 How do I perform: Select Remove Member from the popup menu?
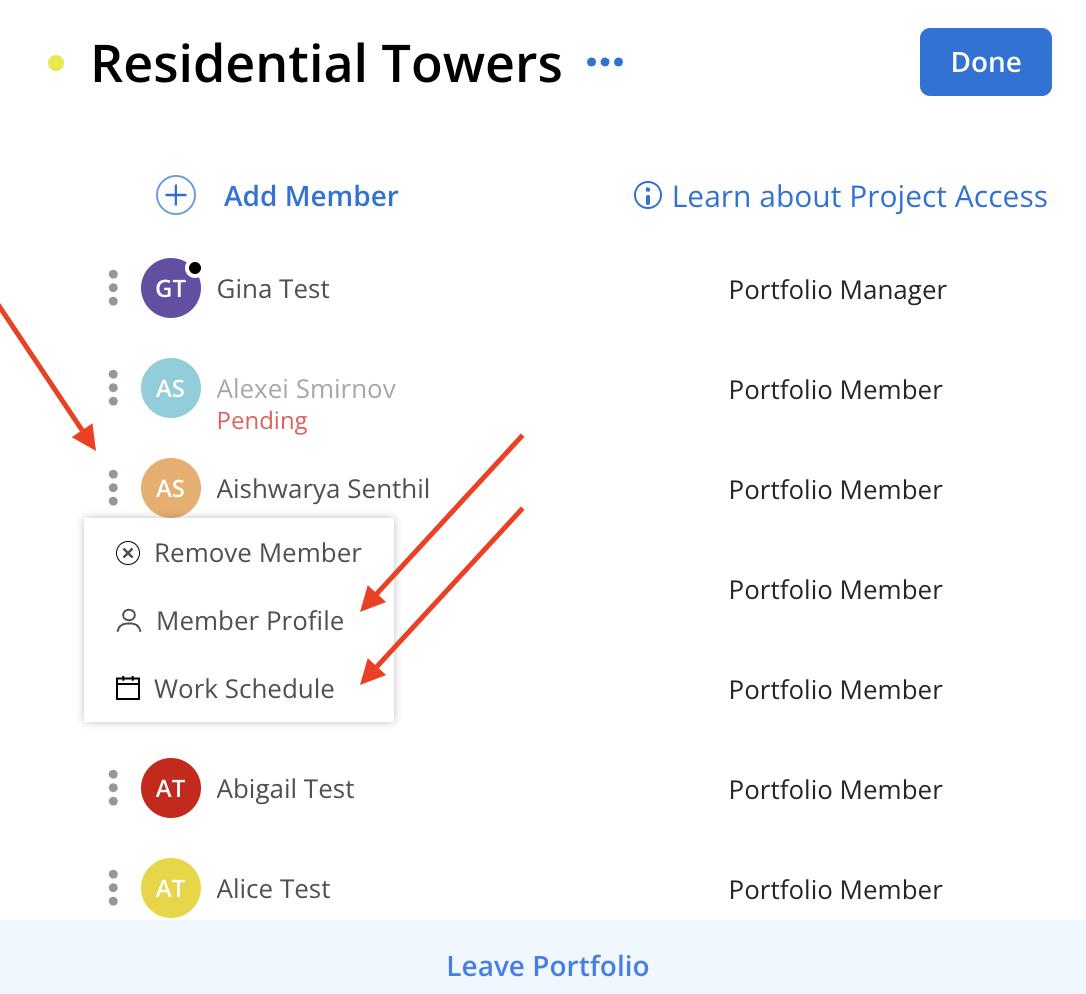click(239, 553)
